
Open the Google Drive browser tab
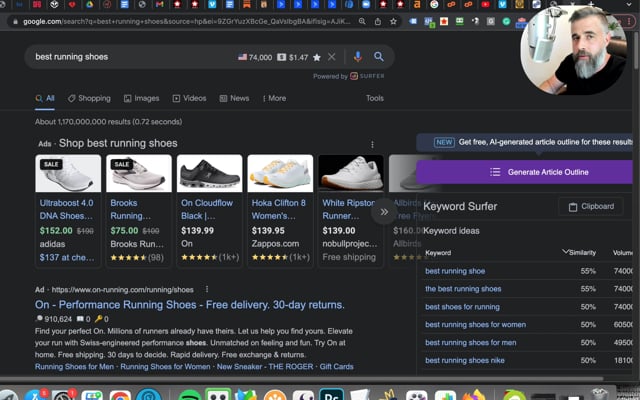tap(89, 4)
